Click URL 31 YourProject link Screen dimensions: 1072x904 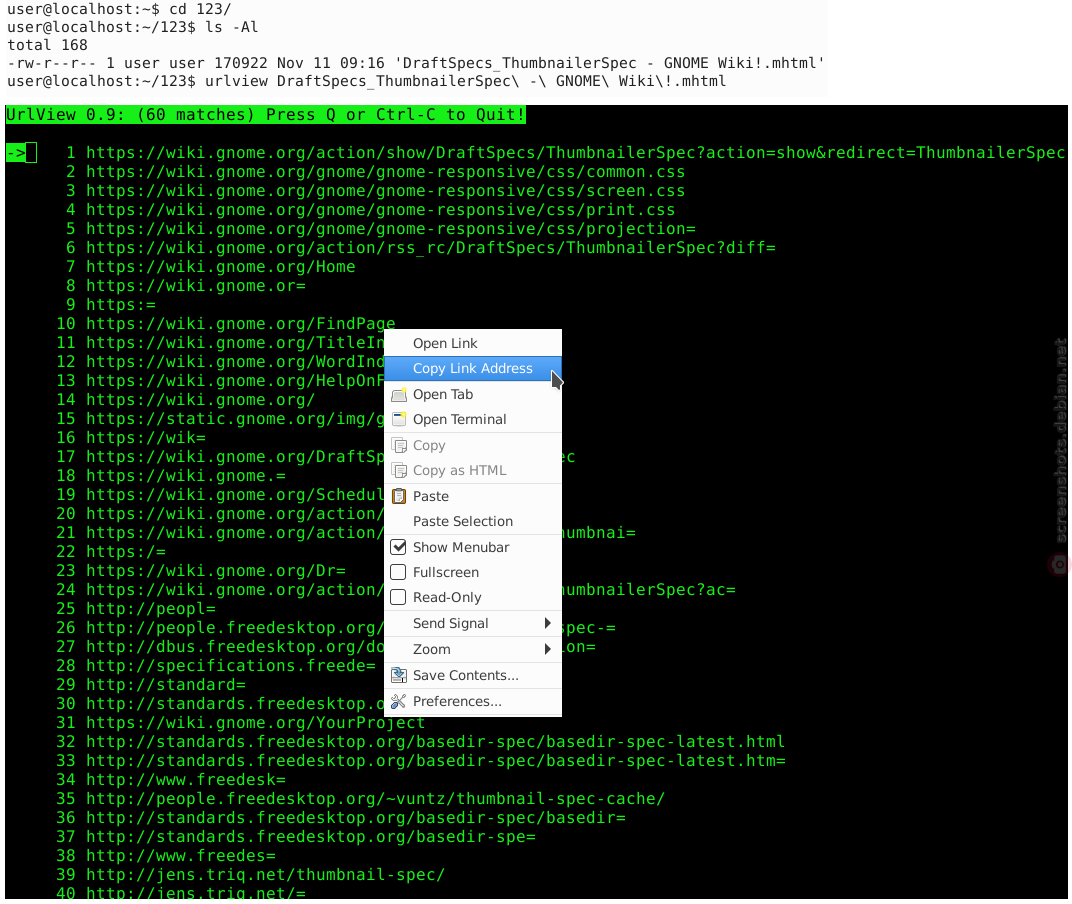255,723
